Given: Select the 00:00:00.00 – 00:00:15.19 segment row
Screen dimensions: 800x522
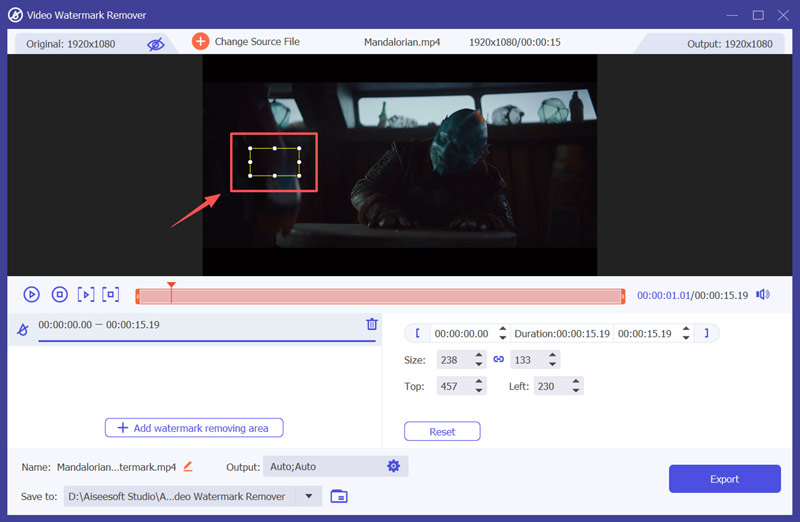Looking at the screenshot, I should (x=195, y=330).
